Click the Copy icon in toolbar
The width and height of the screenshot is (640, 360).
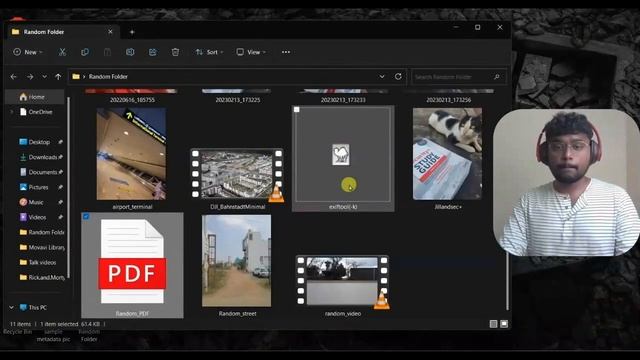(85, 52)
